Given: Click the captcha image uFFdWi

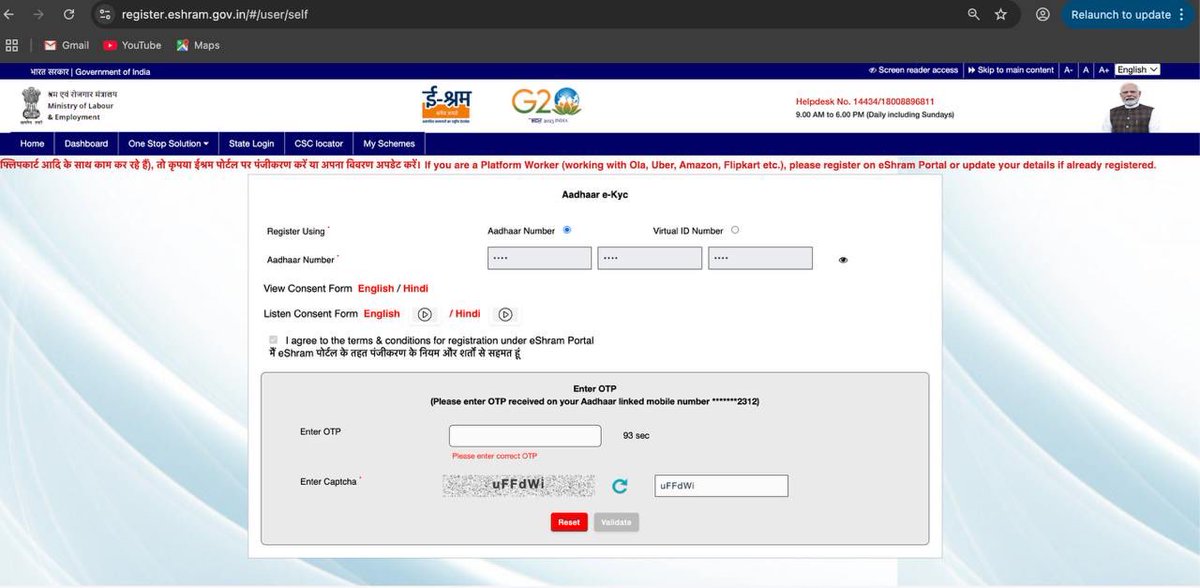Looking at the screenshot, I should pyautogui.click(x=518, y=485).
